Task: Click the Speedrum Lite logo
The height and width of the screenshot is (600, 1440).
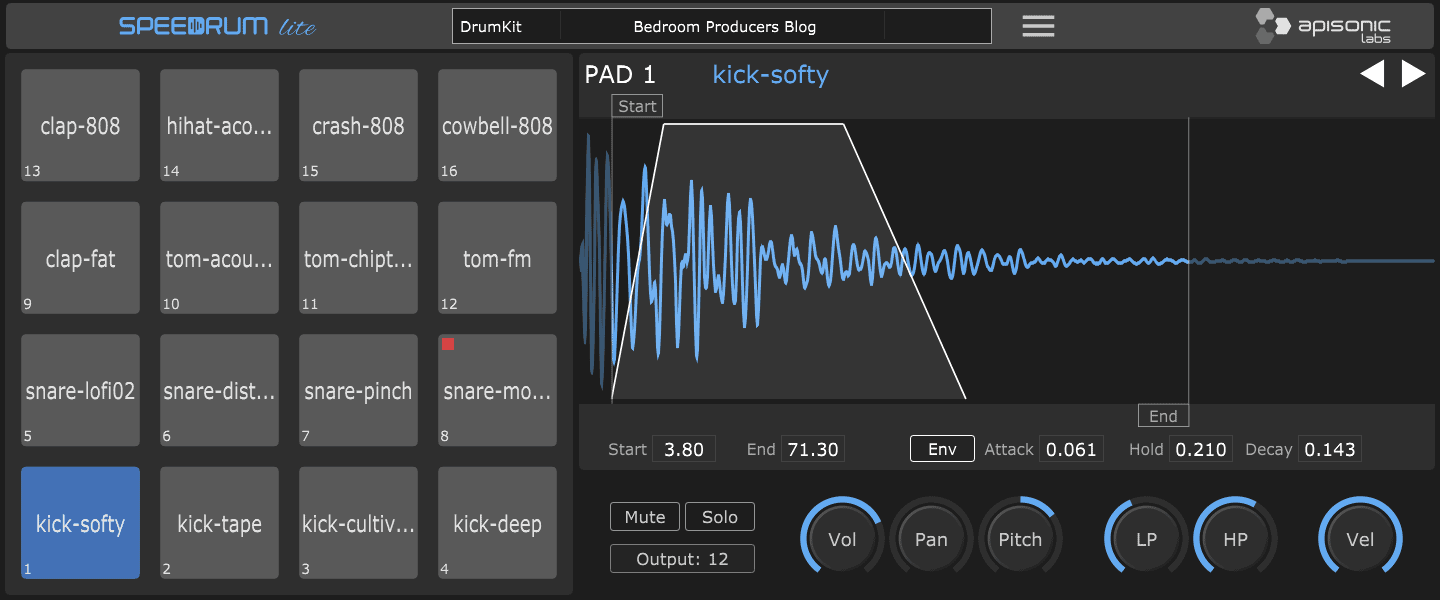Action: 217,26
